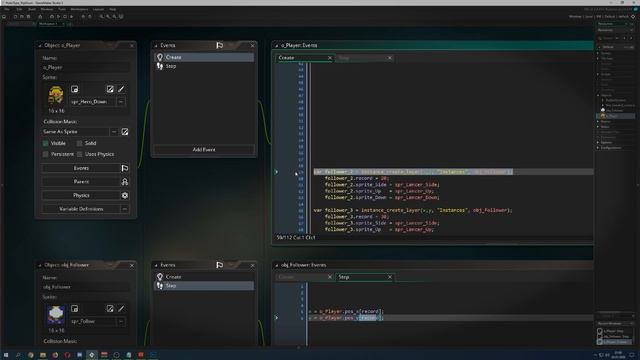Open the File menu
Screen dimensions: 640x360
coord(7,9)
